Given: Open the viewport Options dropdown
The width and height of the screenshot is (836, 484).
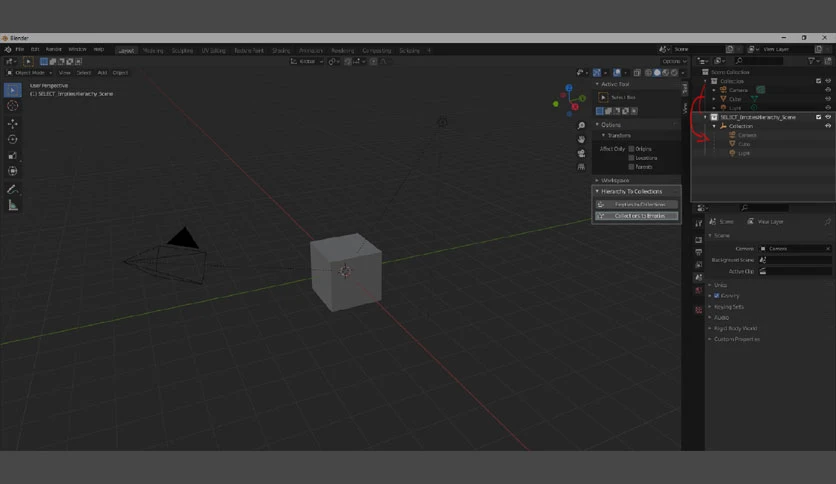Looking at the screenshot, I should click(x=674, y=61).
